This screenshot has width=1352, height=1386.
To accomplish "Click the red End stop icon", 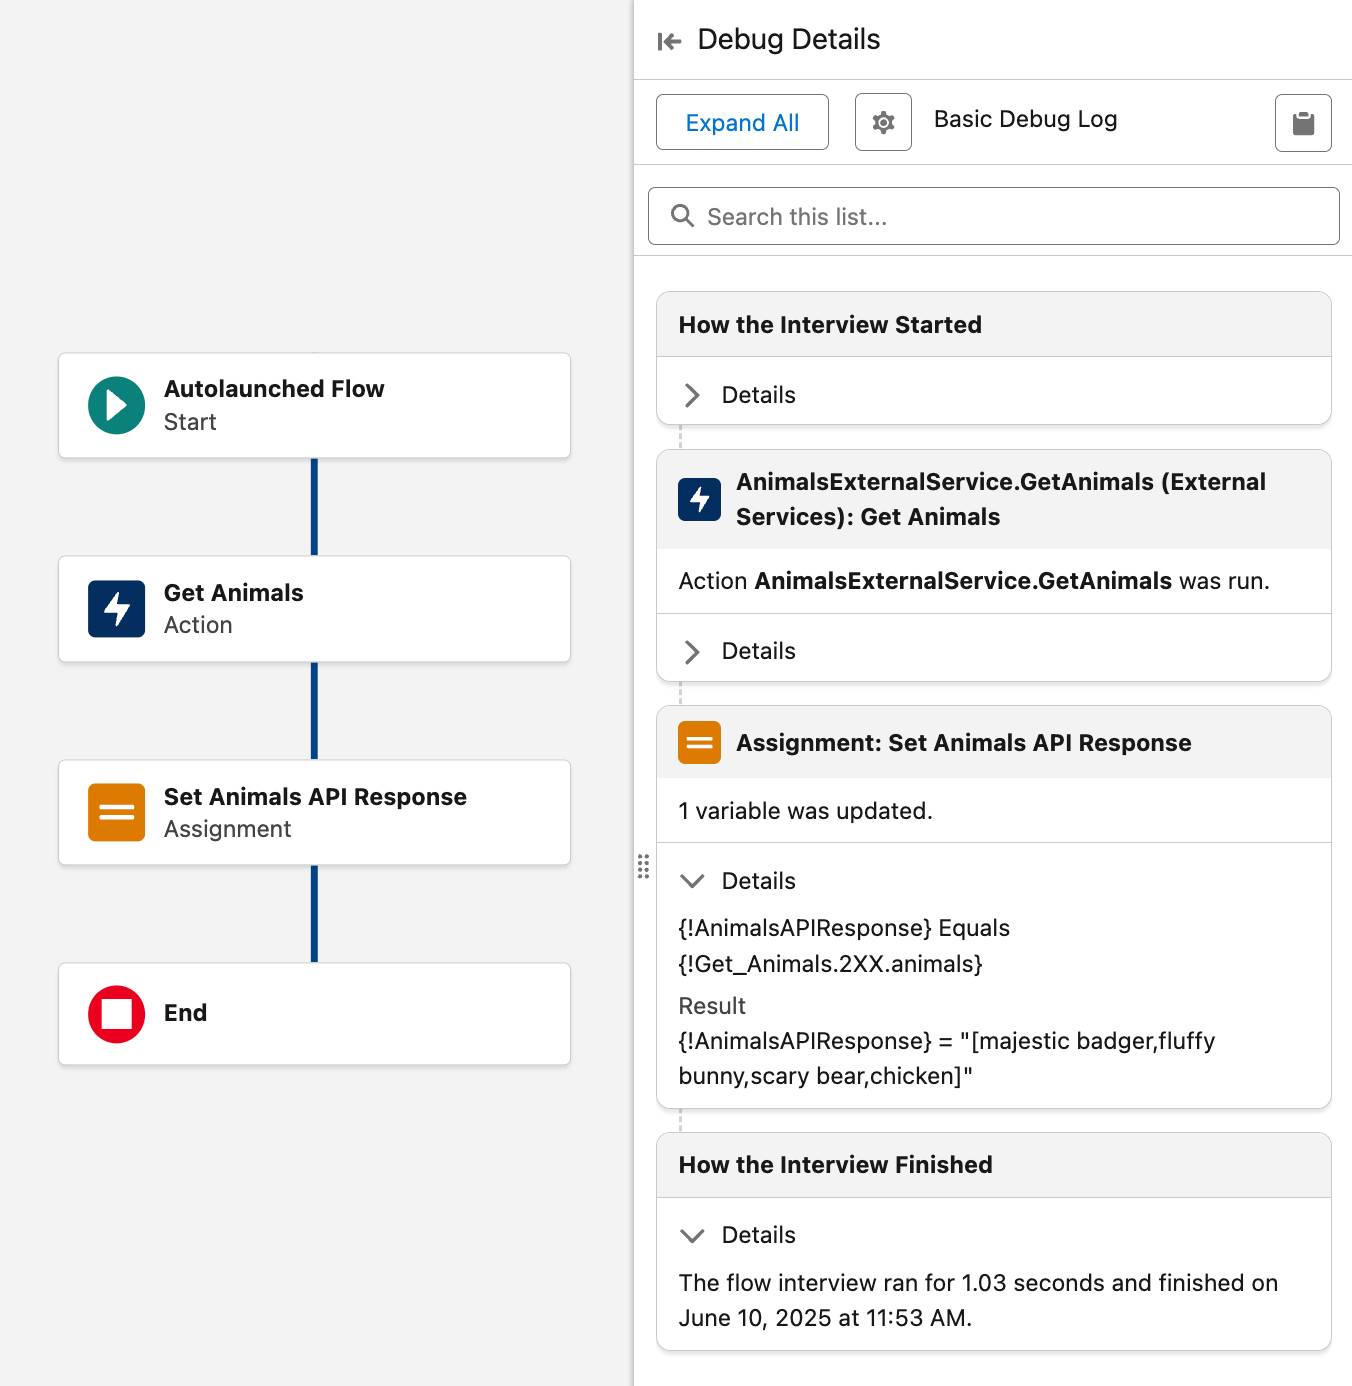I will pos(116,1014).
